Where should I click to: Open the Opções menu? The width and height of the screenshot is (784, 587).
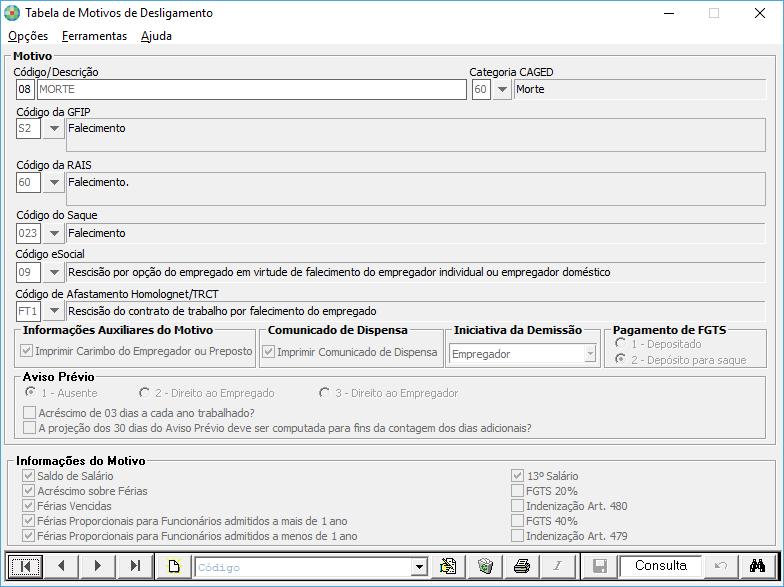(28, 36)
